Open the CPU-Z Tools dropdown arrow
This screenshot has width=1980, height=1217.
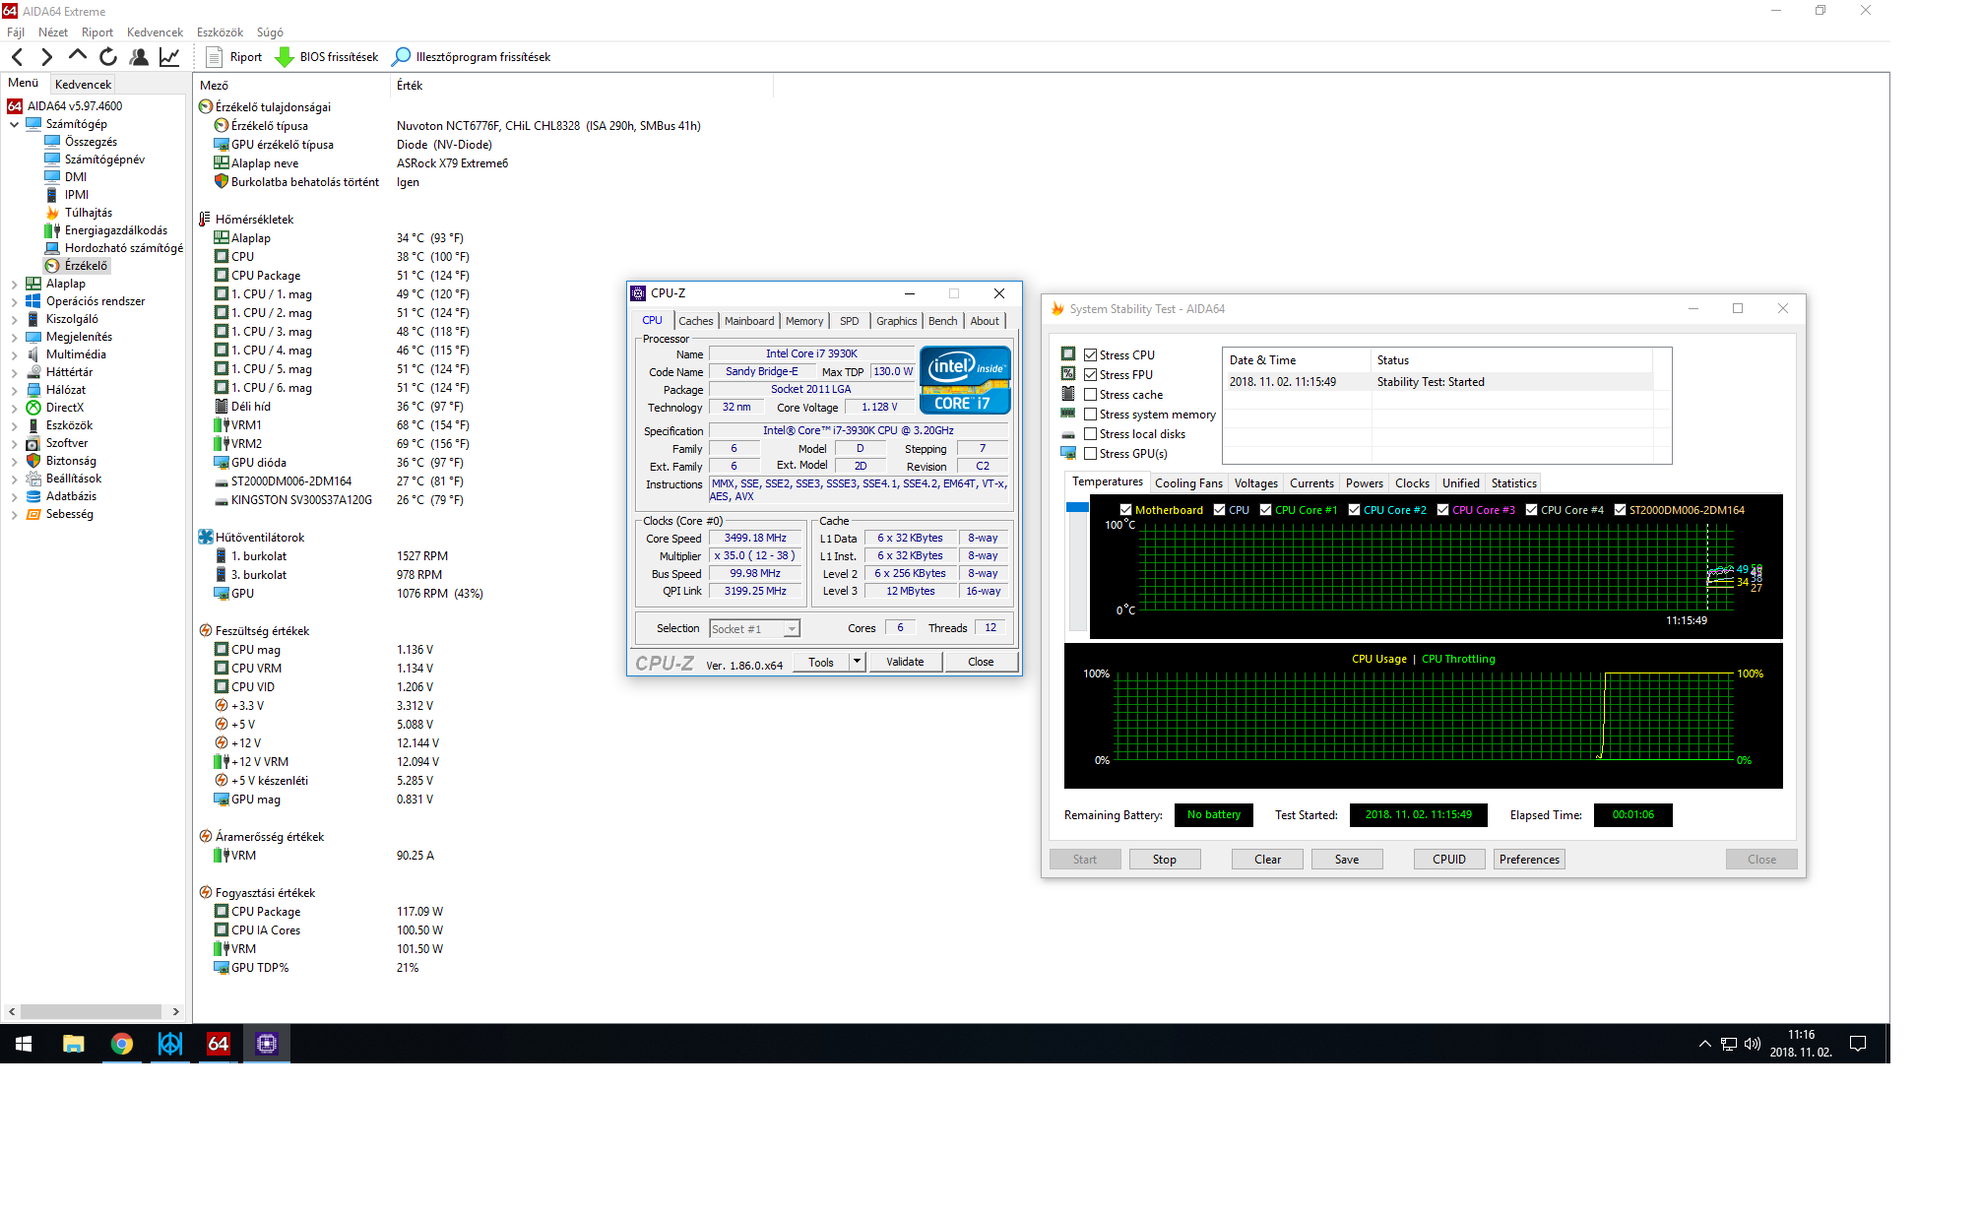(x=857, y=662)
